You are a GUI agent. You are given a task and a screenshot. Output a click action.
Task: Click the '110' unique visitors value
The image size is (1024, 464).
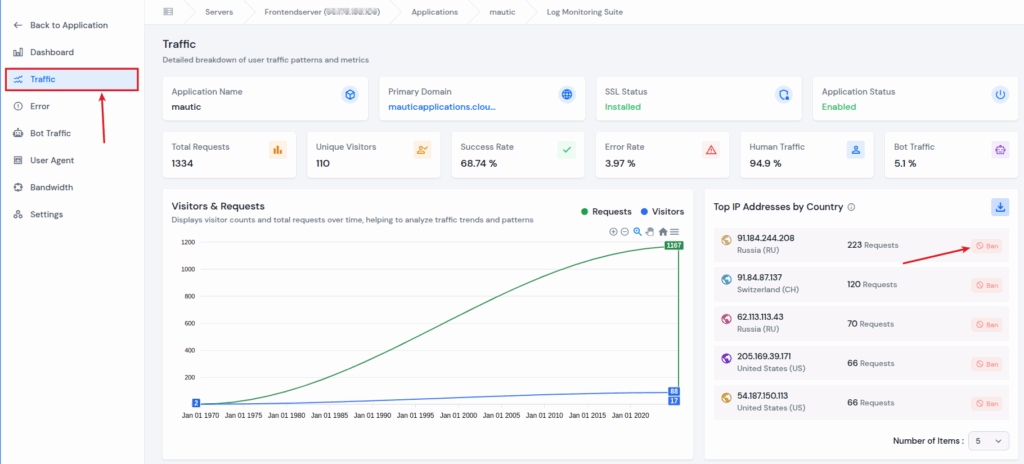tap(323, 163)
